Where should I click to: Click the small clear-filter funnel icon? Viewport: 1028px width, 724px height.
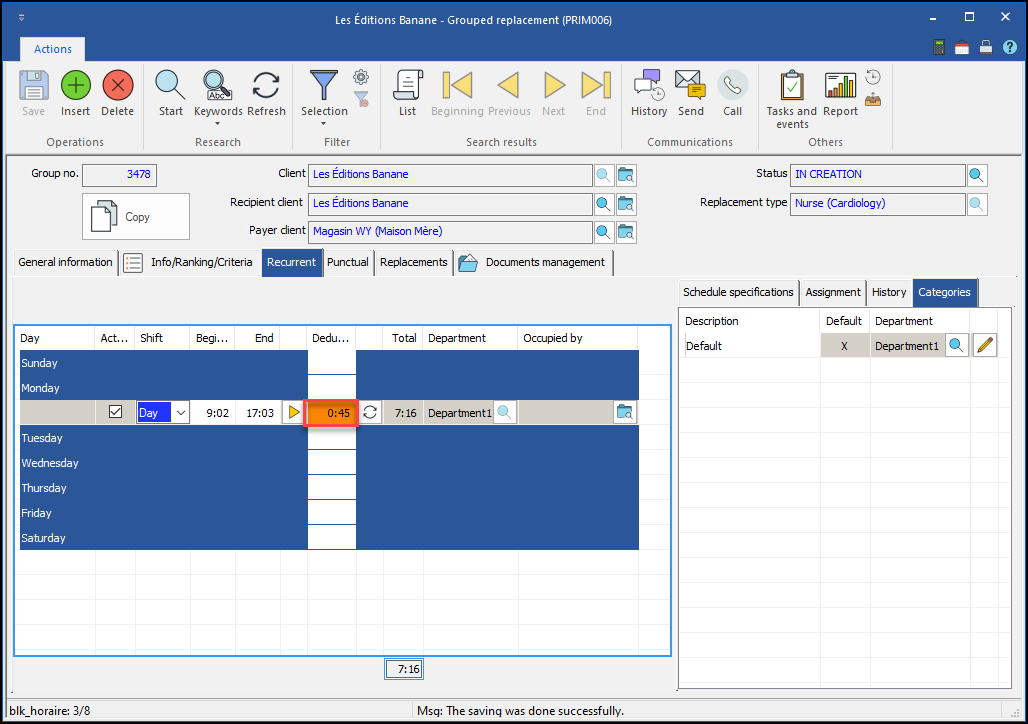(361, 99)
